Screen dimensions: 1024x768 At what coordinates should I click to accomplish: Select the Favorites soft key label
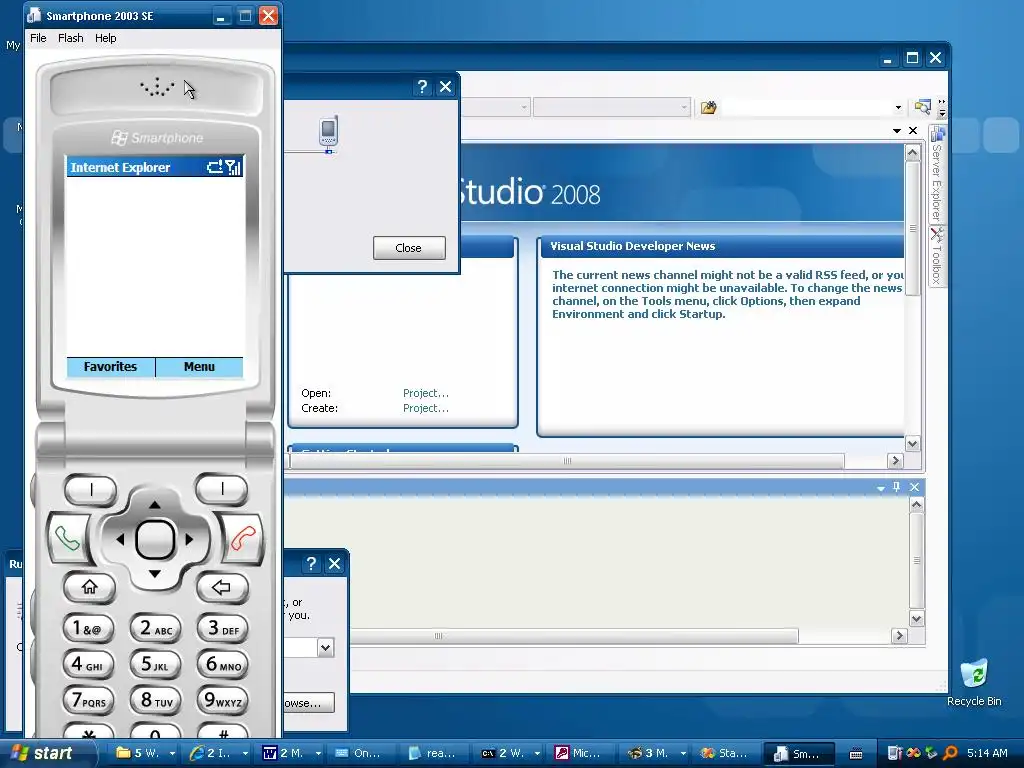[x=110, y=367]
